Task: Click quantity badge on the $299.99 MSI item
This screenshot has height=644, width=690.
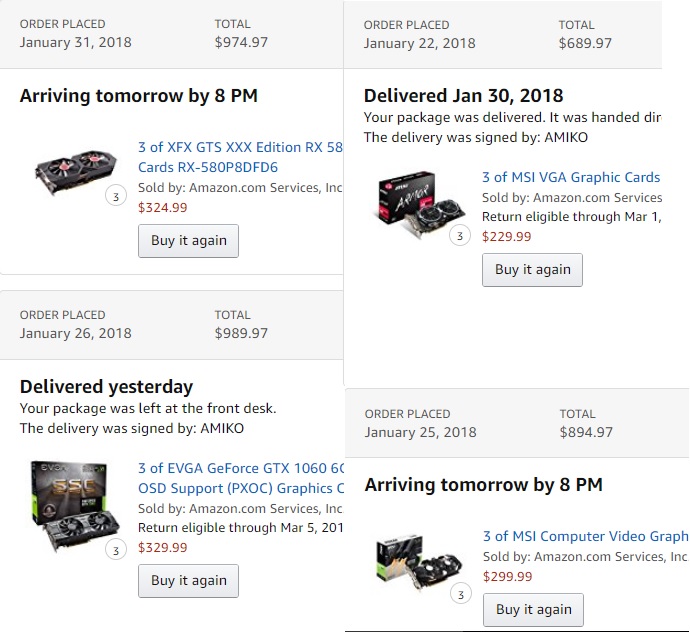Action: click(460, 594)
